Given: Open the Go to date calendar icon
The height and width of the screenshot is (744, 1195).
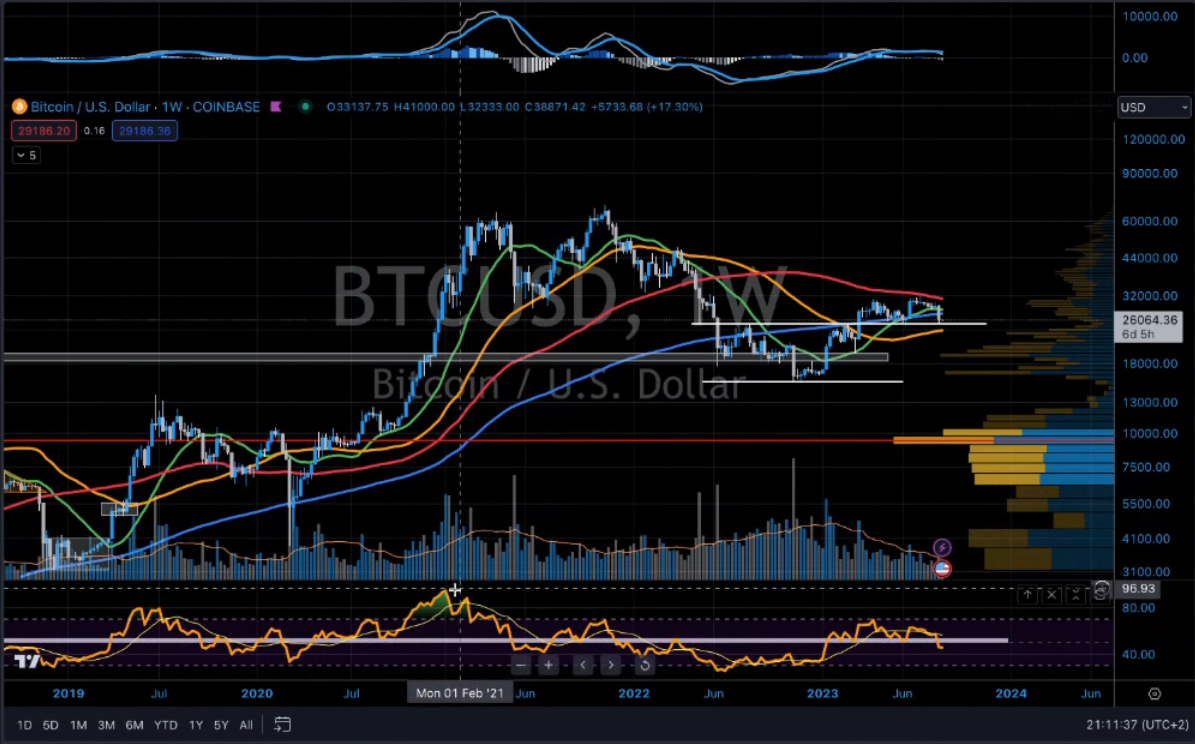Looking at the screenshot, I should (x=283, y=725).
